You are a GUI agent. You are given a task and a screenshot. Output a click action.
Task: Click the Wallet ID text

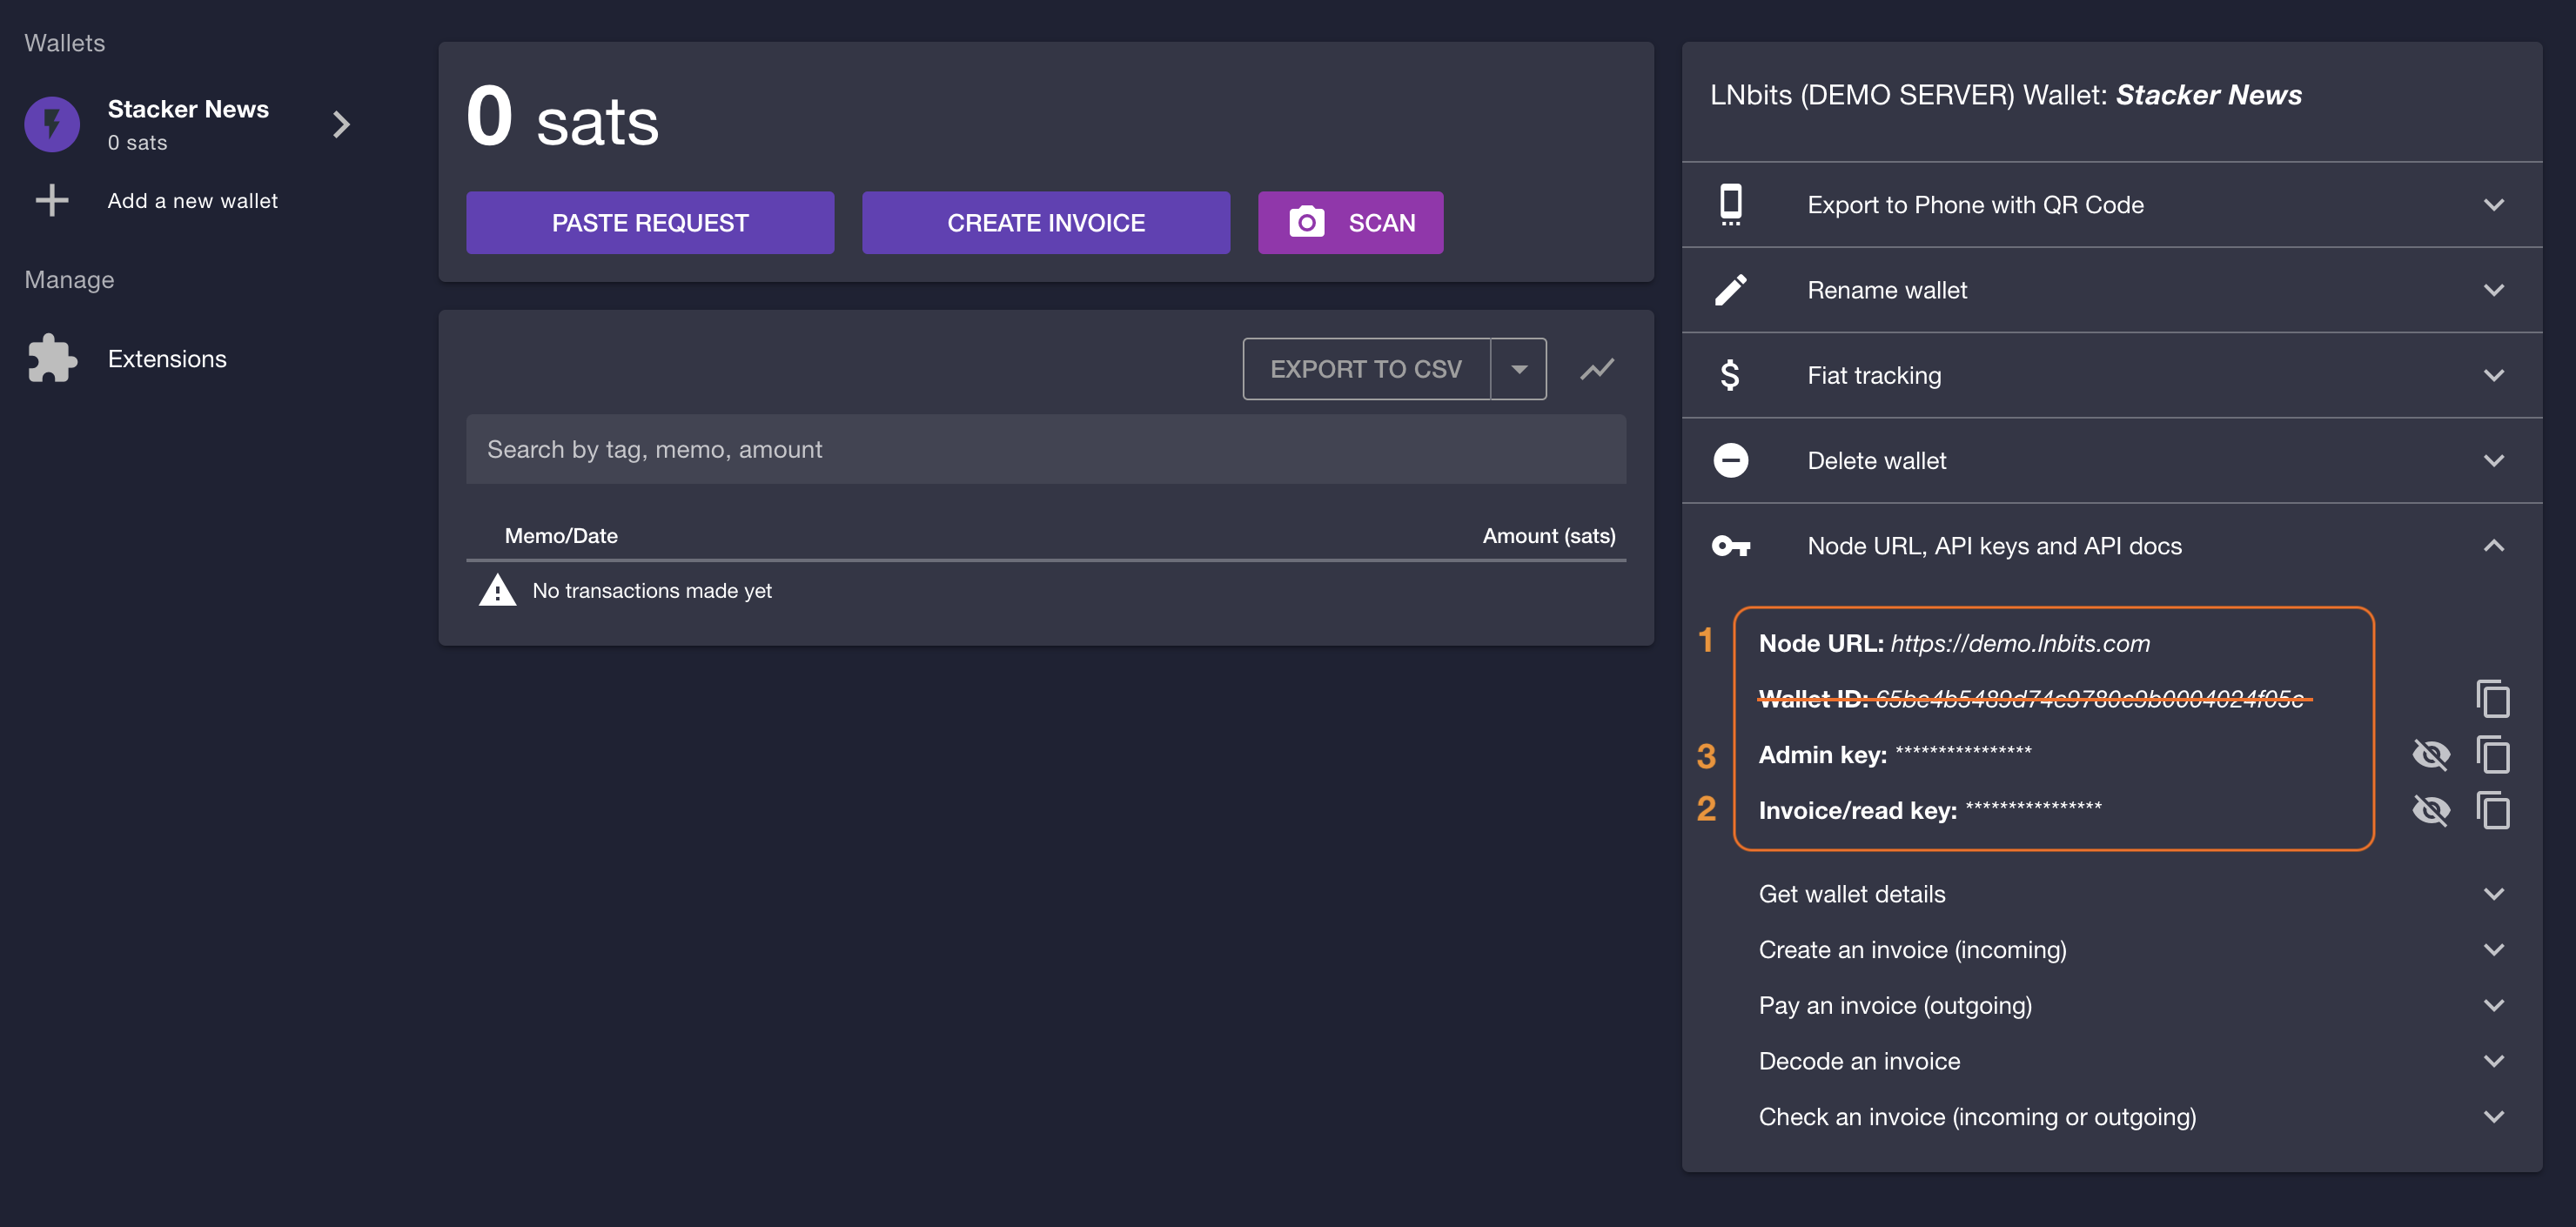click(2031, 698)
